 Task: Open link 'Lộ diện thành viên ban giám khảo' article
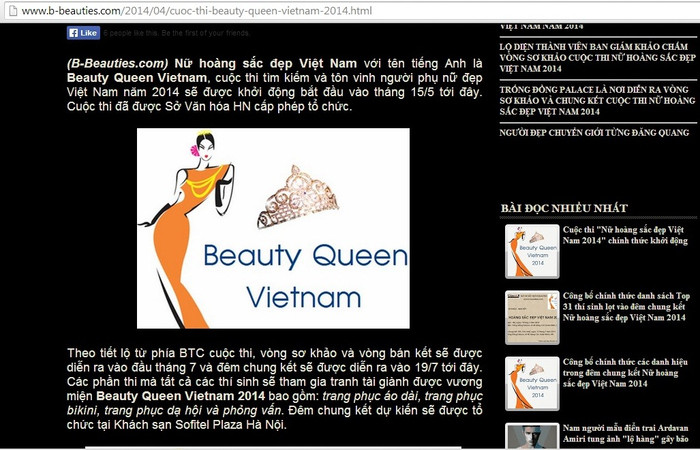(597, 57)
